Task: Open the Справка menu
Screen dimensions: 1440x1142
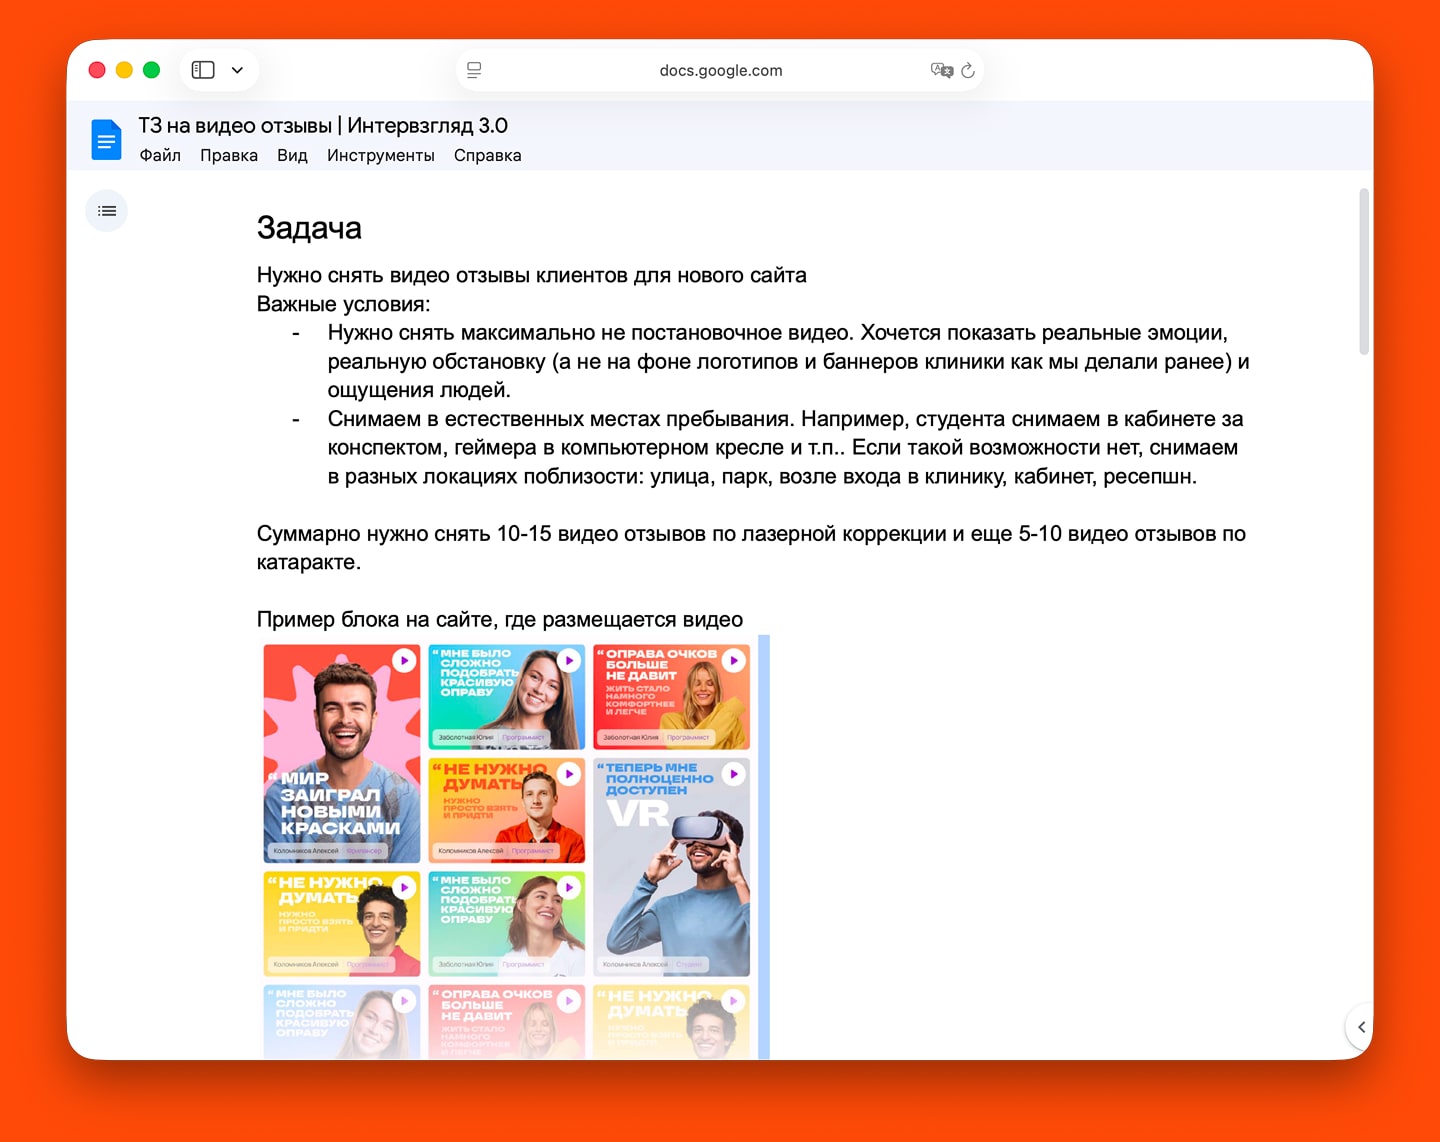Action: 488,155
